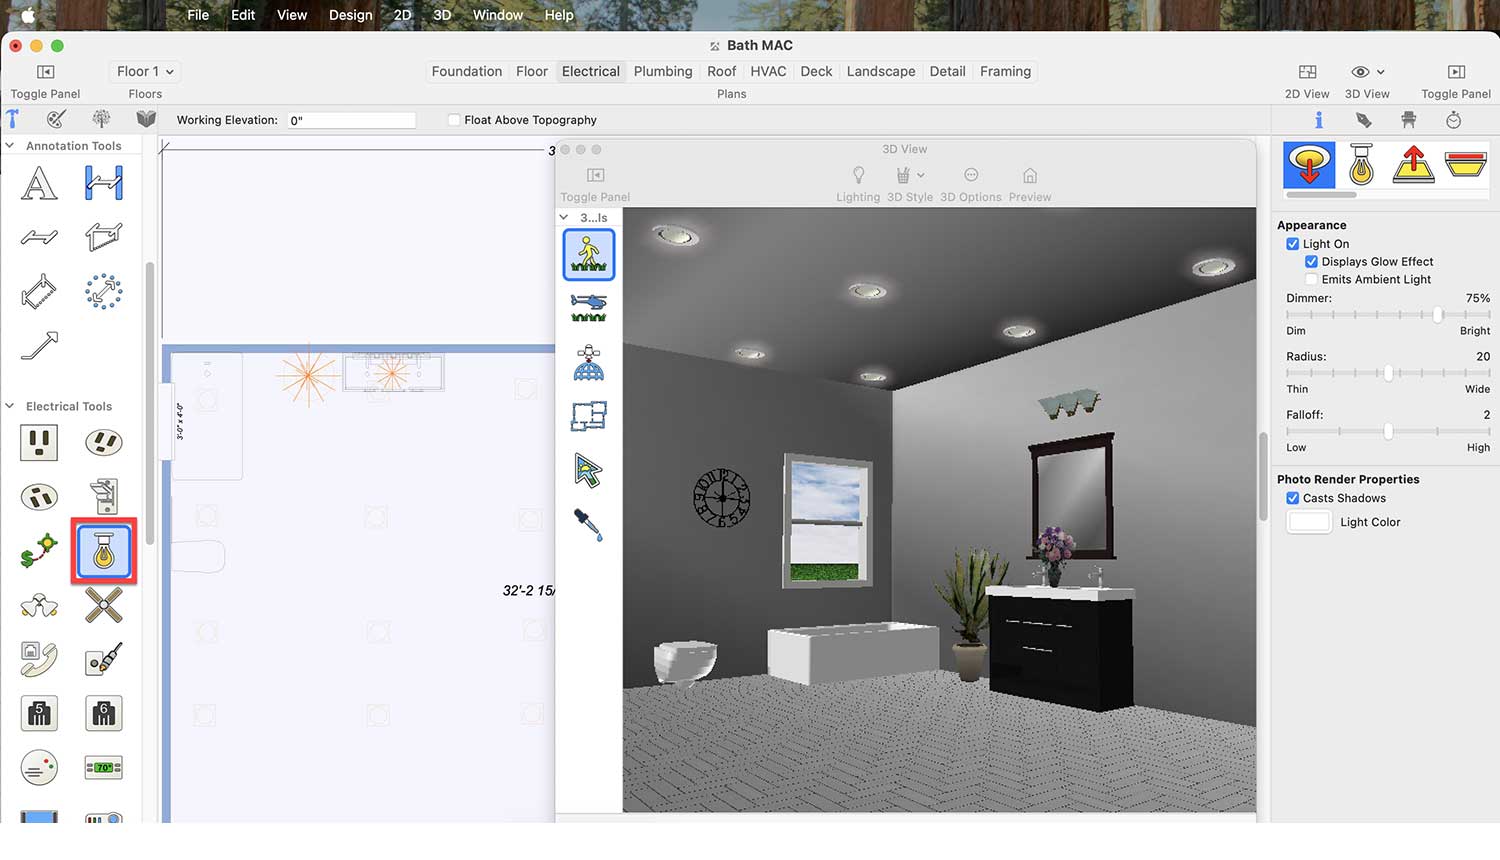Click the Working Elevation input field
The width and height of the screenshot is (1500, 860).
point(351,120)
